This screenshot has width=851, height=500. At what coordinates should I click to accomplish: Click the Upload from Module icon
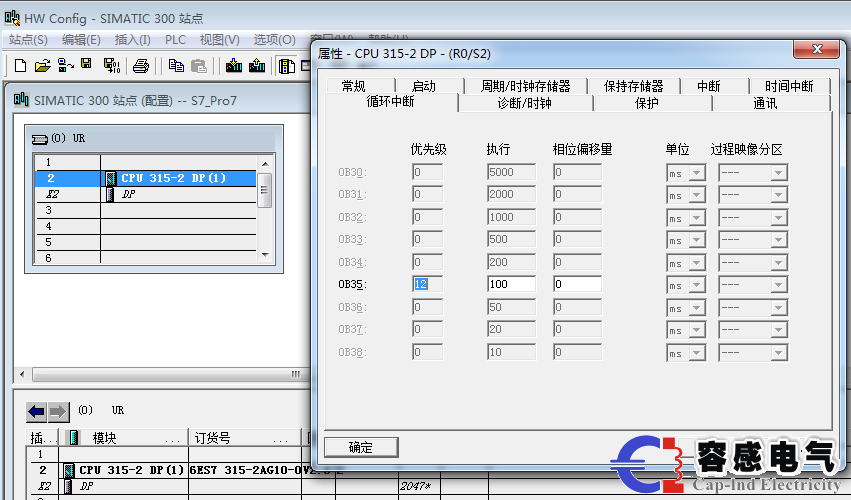(257, 66)
